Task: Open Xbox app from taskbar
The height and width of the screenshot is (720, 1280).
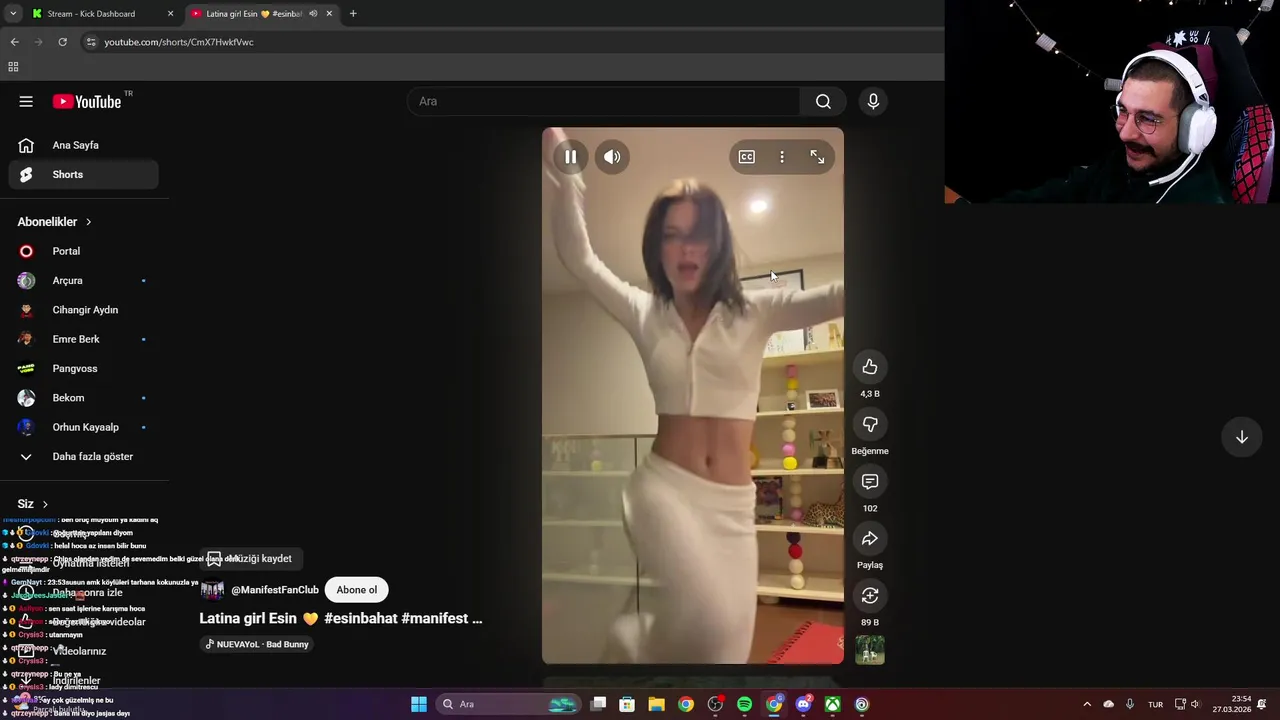Action: click(x=832, y=704)
